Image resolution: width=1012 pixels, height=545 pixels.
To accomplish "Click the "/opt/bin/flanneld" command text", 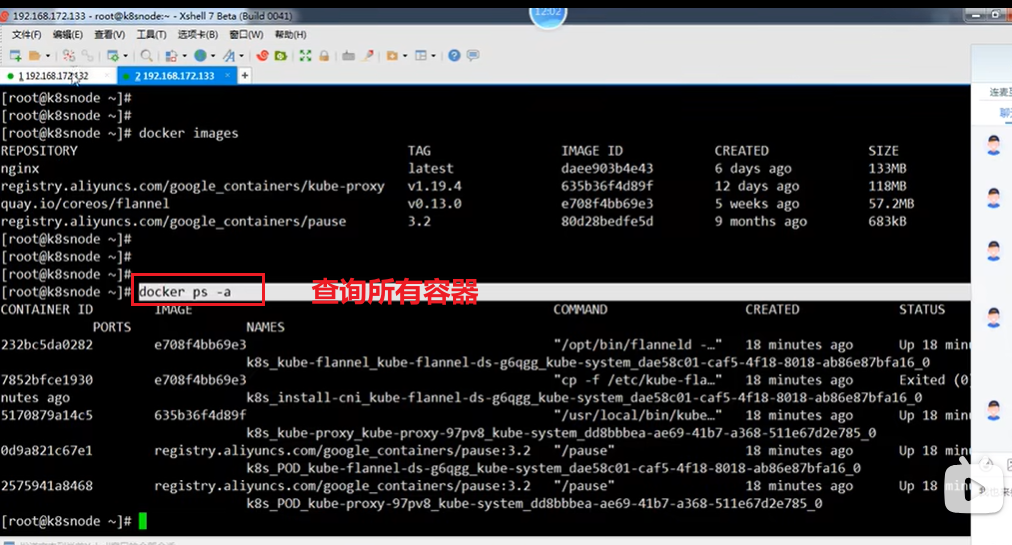I will pos(638,345).
